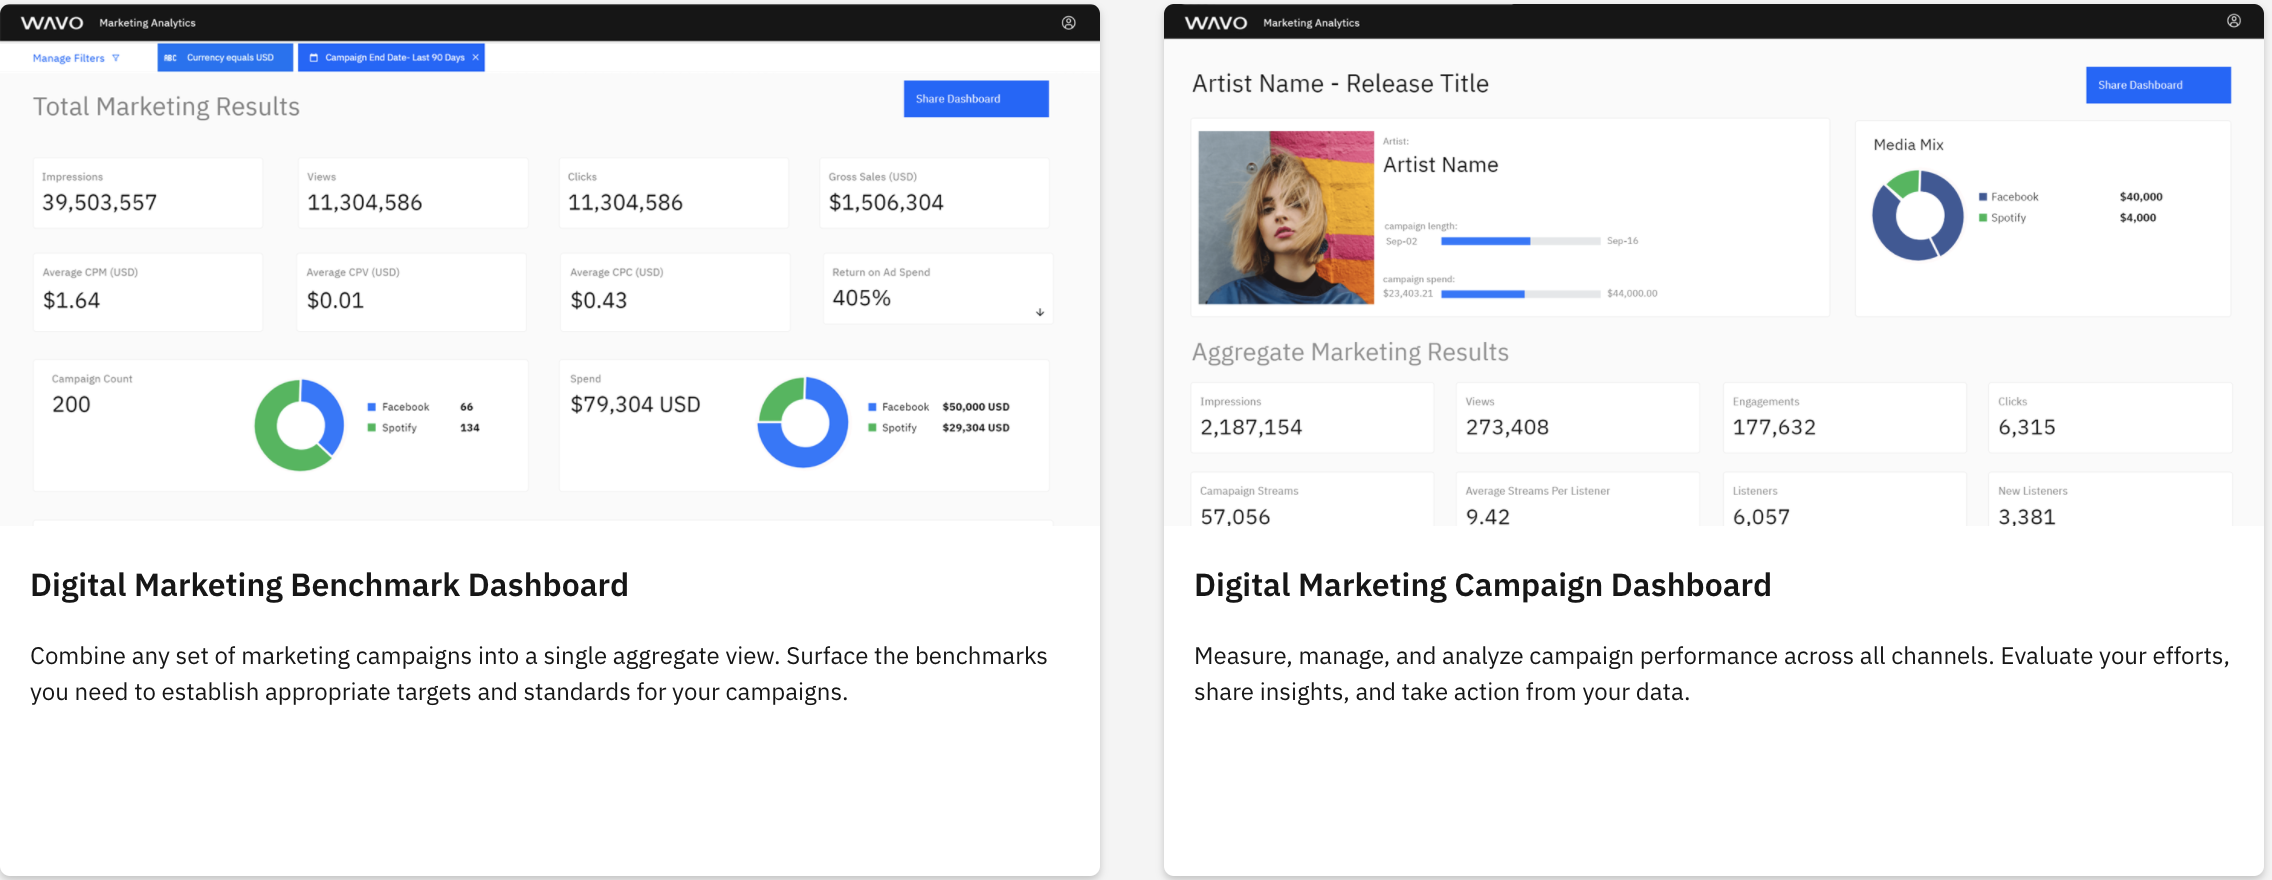Click the Spend donut chart

click(803, 423)
